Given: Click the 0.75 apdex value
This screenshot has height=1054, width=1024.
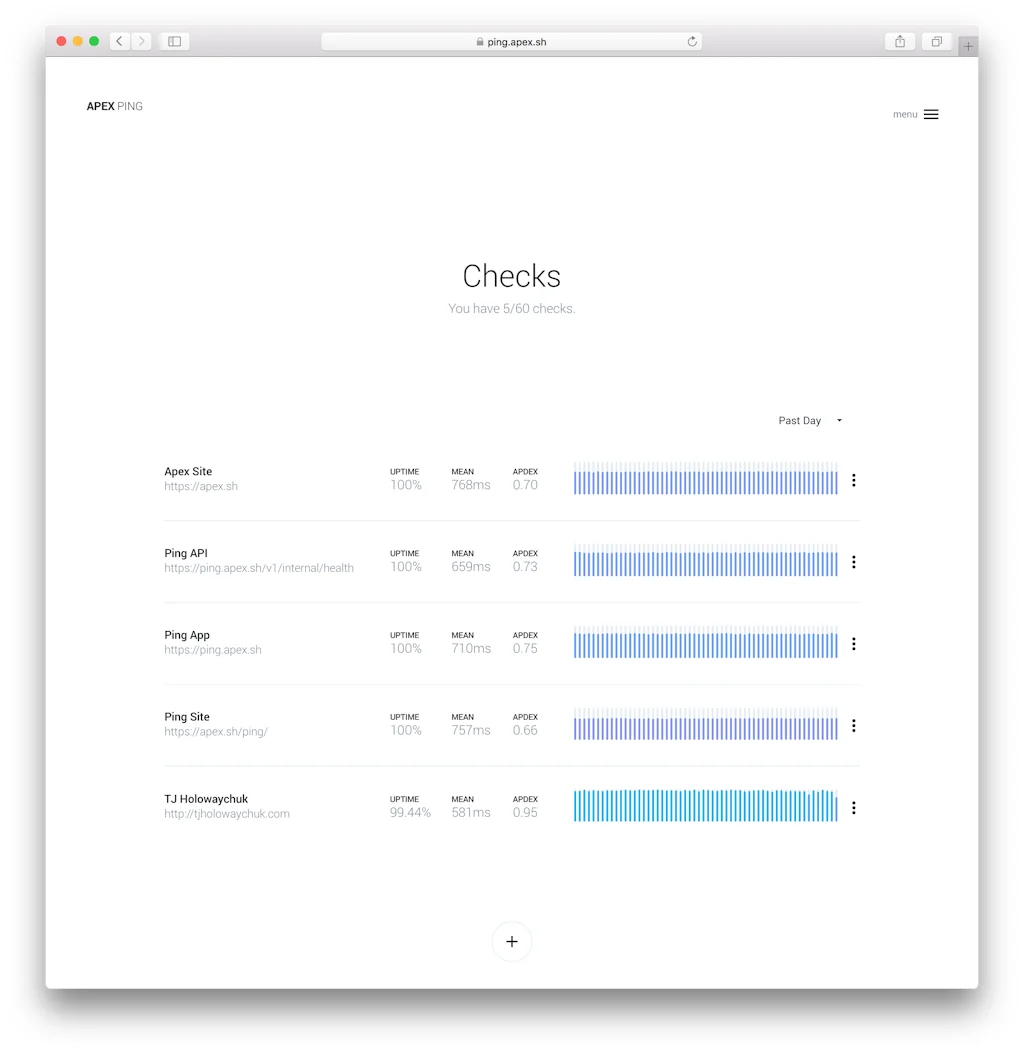Looking at the screenshot, I should coord(525,649).
